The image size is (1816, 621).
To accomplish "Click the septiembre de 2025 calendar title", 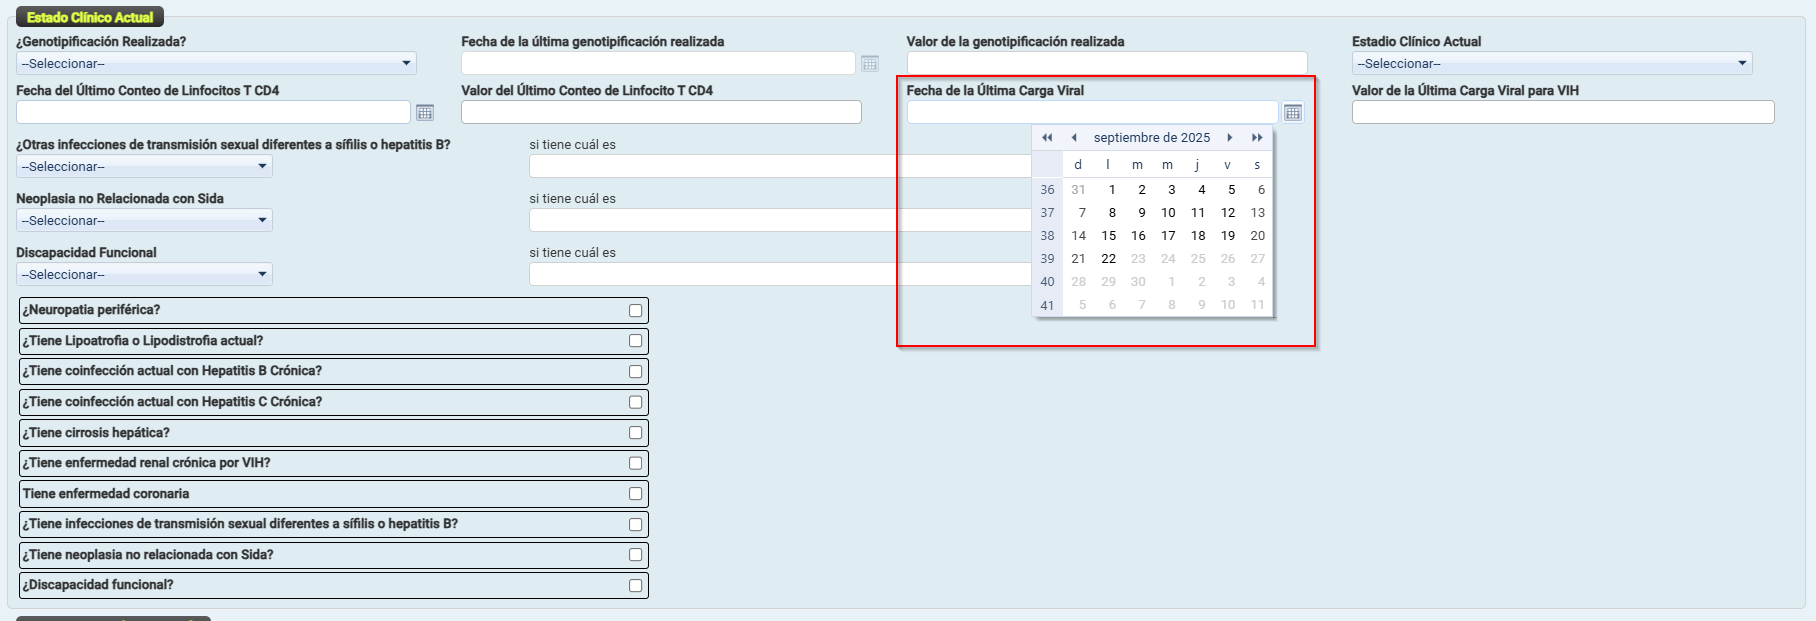I will (1152, 138).
